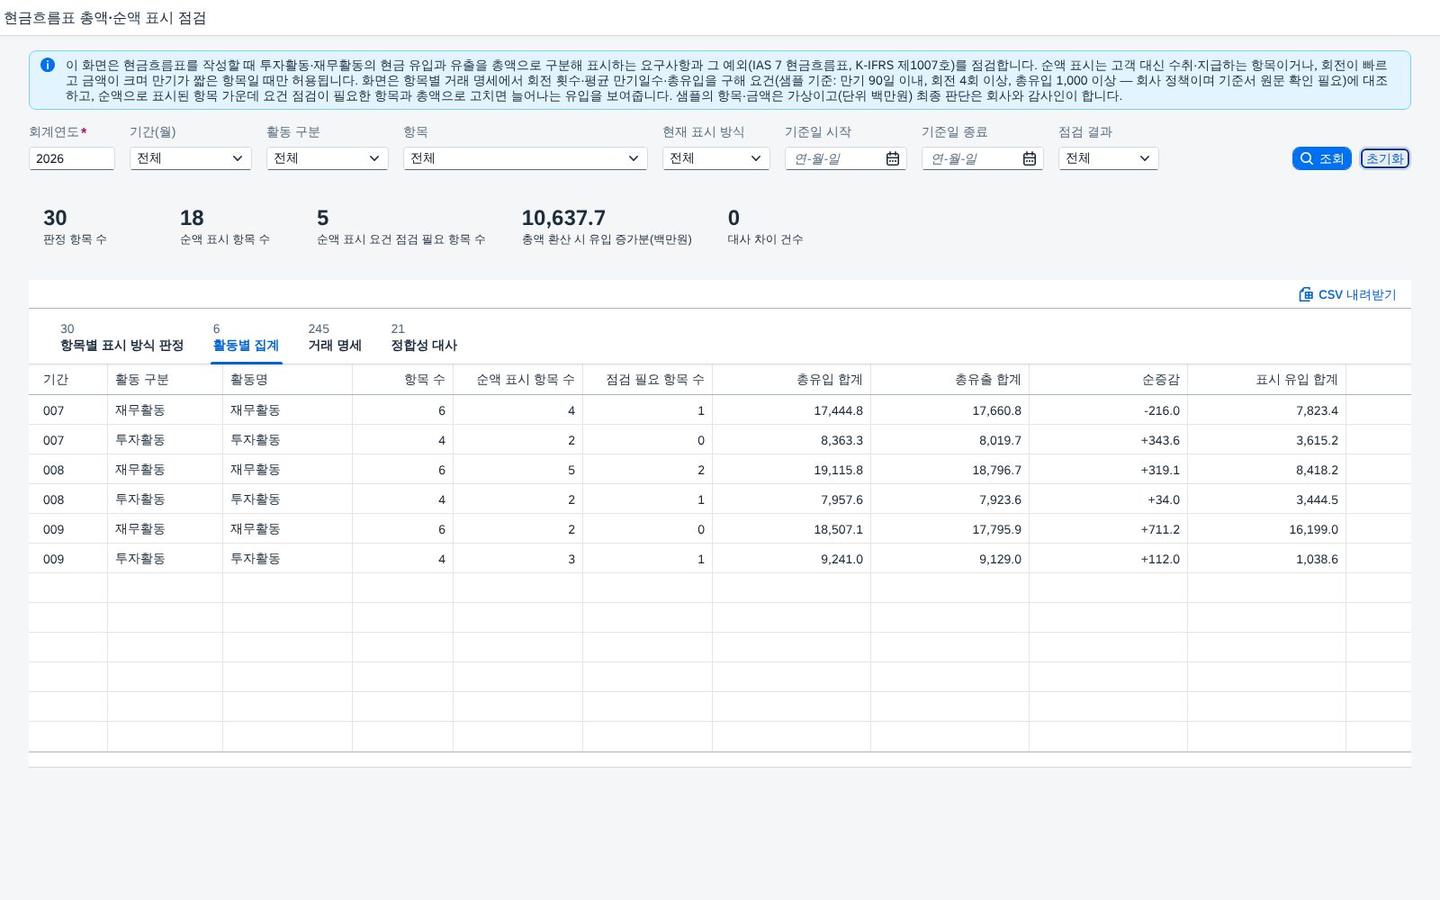
Task: Click the 초기화 reset button
Action: click(x=1384, y=159)
